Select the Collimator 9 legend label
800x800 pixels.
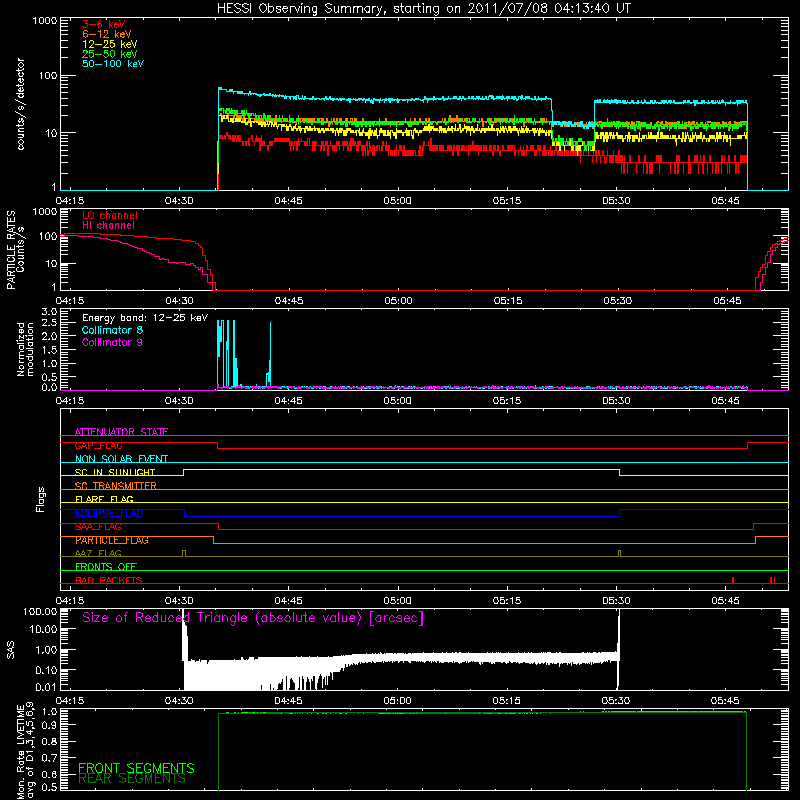(112, 342)
